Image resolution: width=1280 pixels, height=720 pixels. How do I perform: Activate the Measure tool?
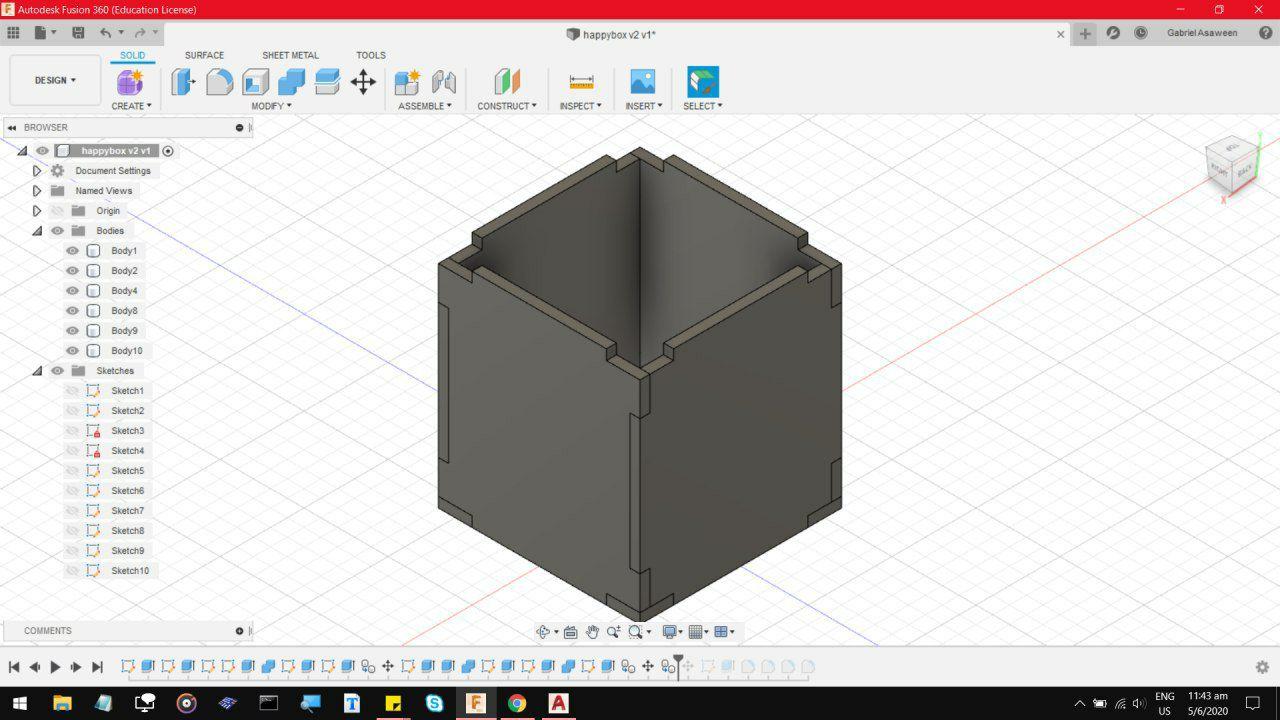pos(581,82)
